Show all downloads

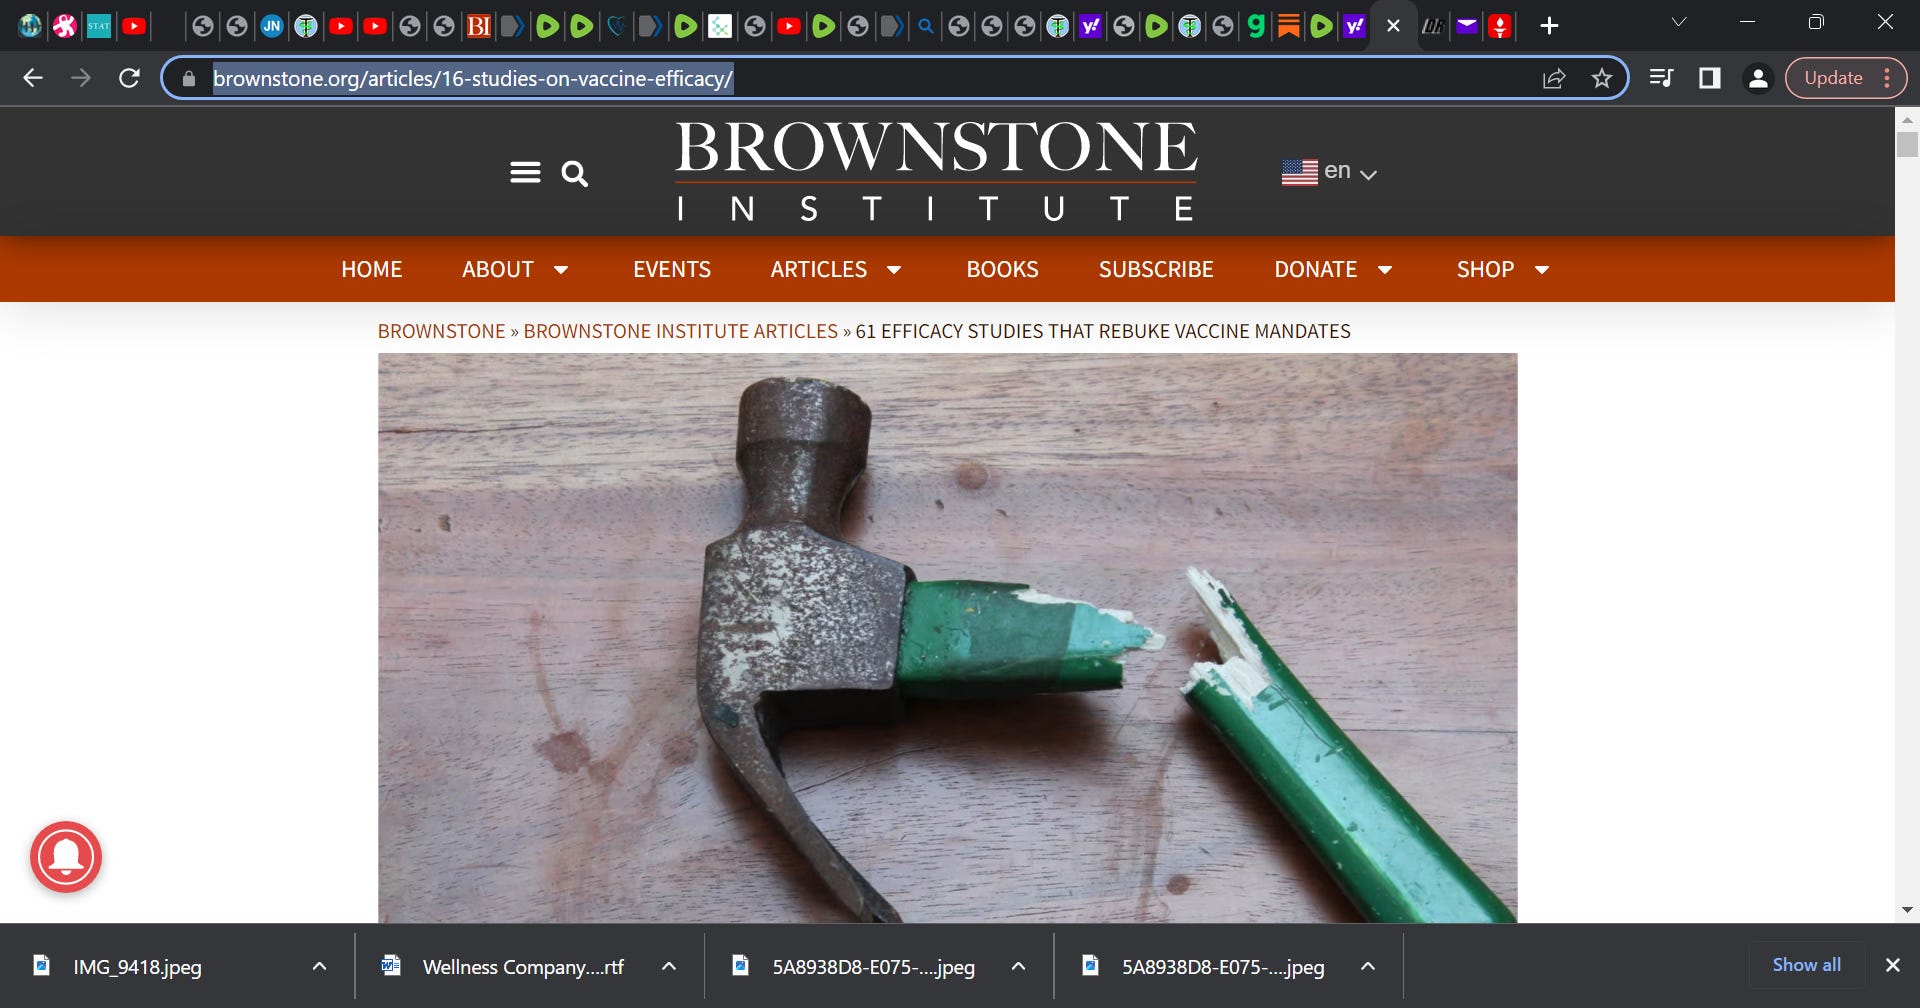pos(1806,965)
